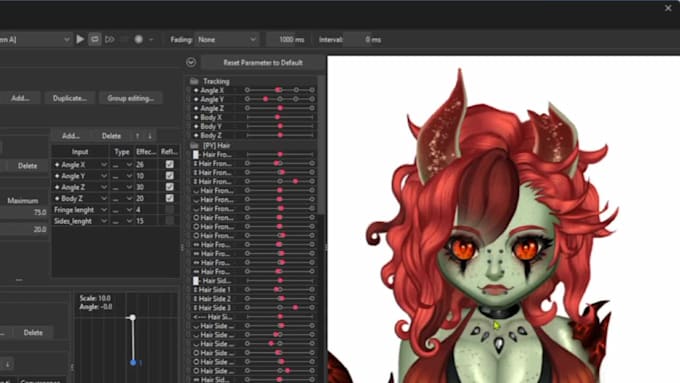This screenshot has width=680, height=383.
Task: Click the Hair Side 1 parameter icon
Action: (195, 290)
